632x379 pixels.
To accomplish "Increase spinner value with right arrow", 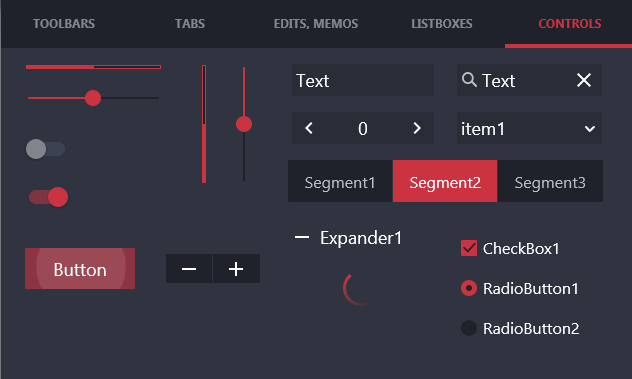I will tap(417, 128).
